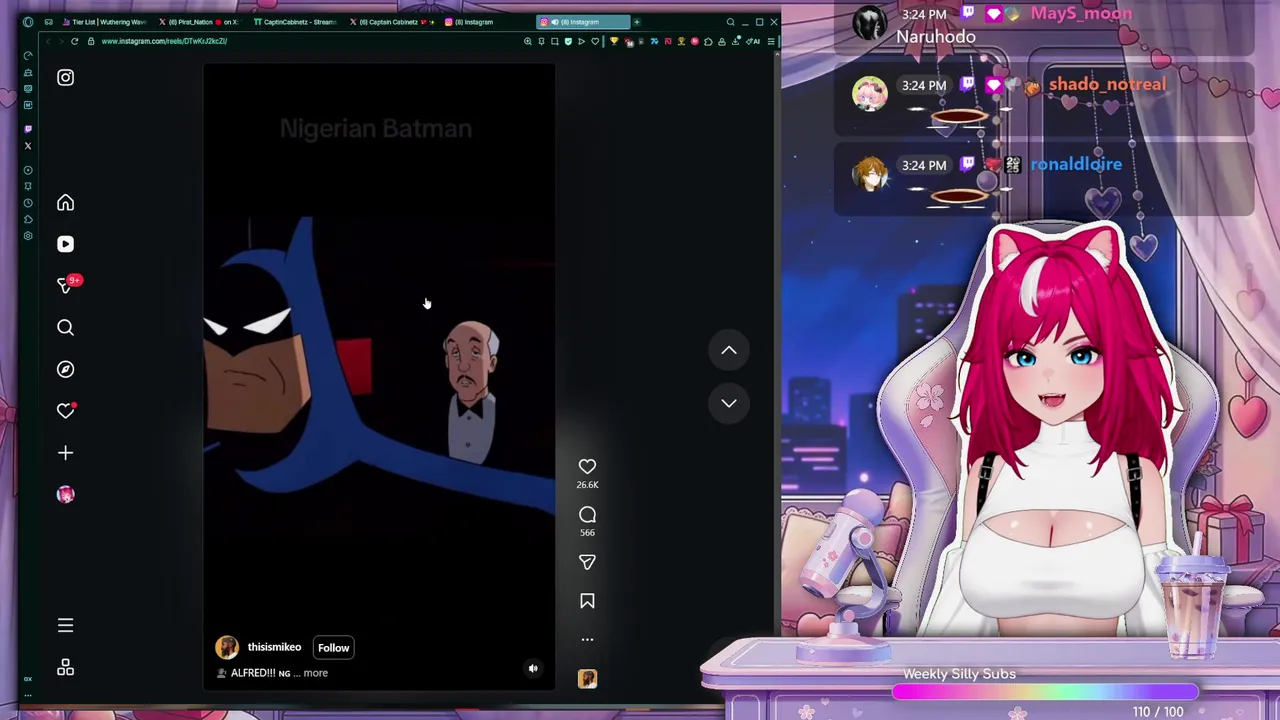Share the reel with paper plane icon

pos(587,562)
